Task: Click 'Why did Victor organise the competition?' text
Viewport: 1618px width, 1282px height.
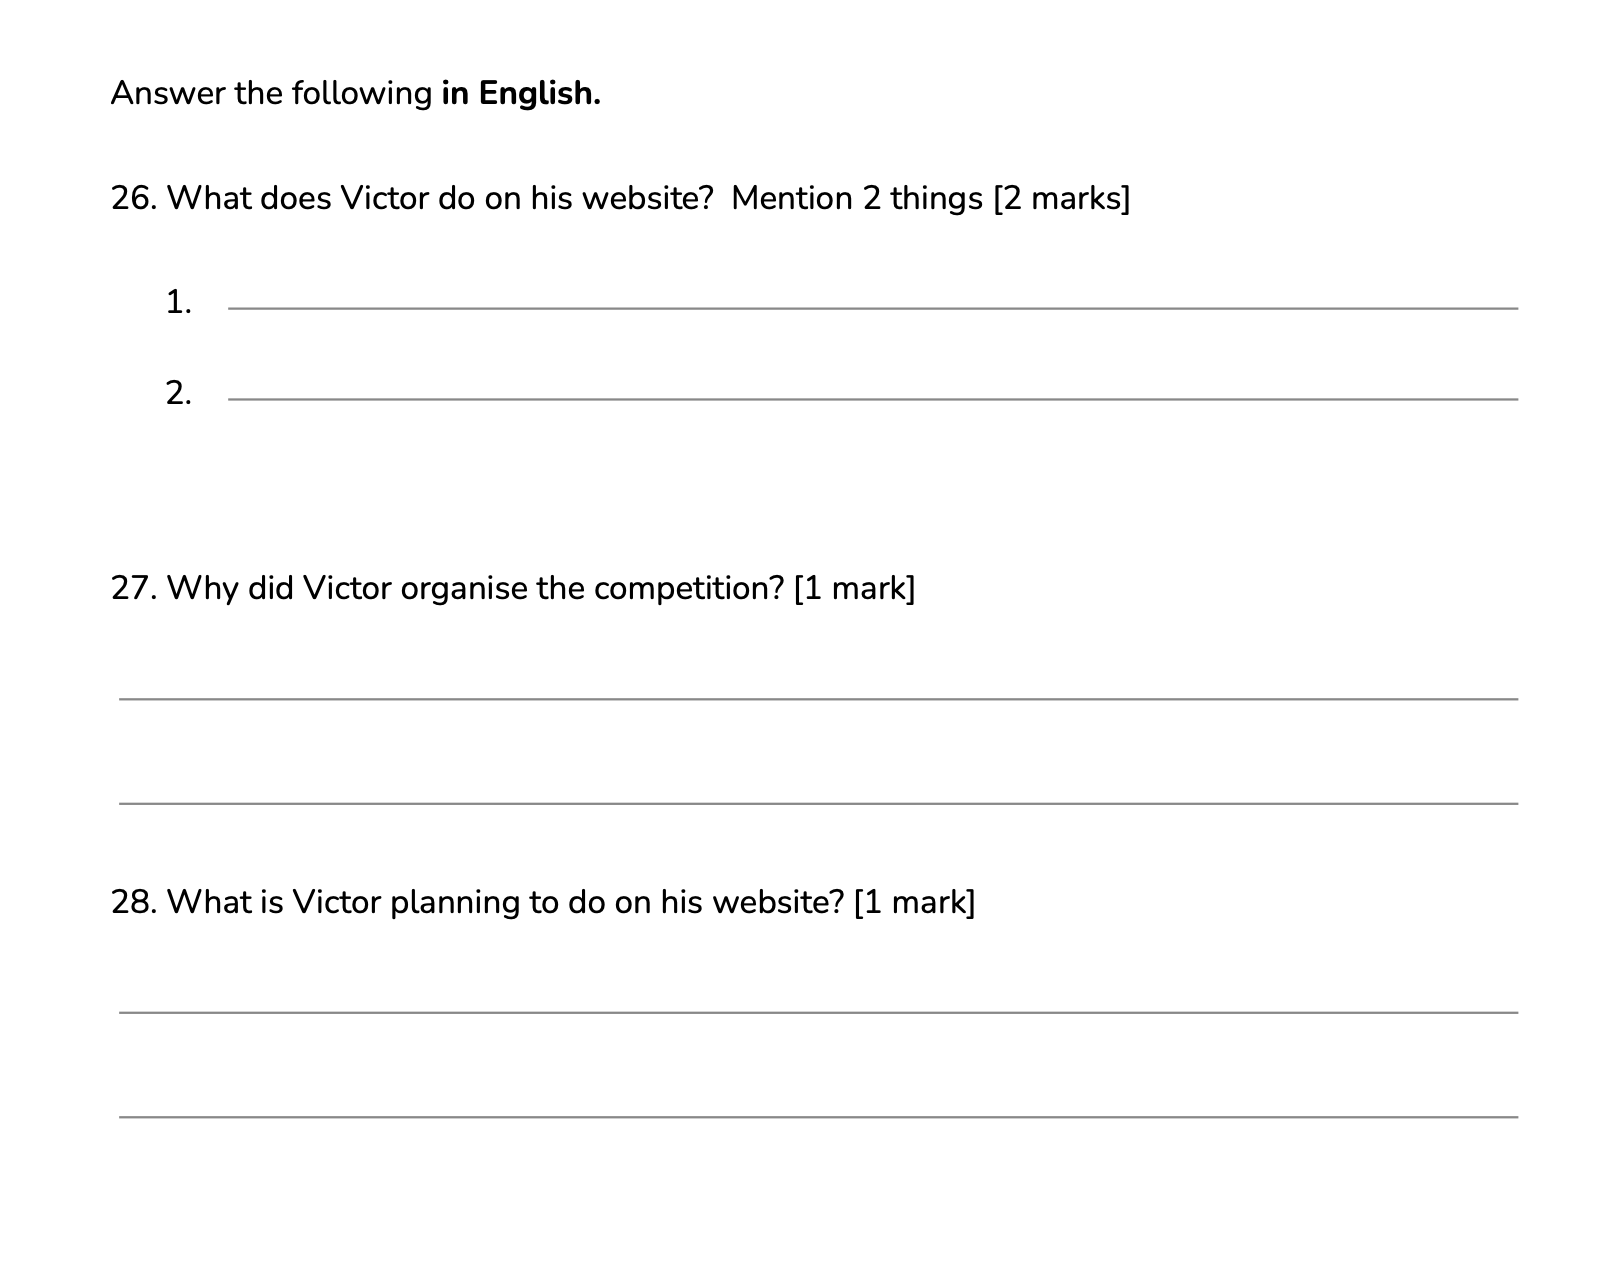Action: pos(475,588)
